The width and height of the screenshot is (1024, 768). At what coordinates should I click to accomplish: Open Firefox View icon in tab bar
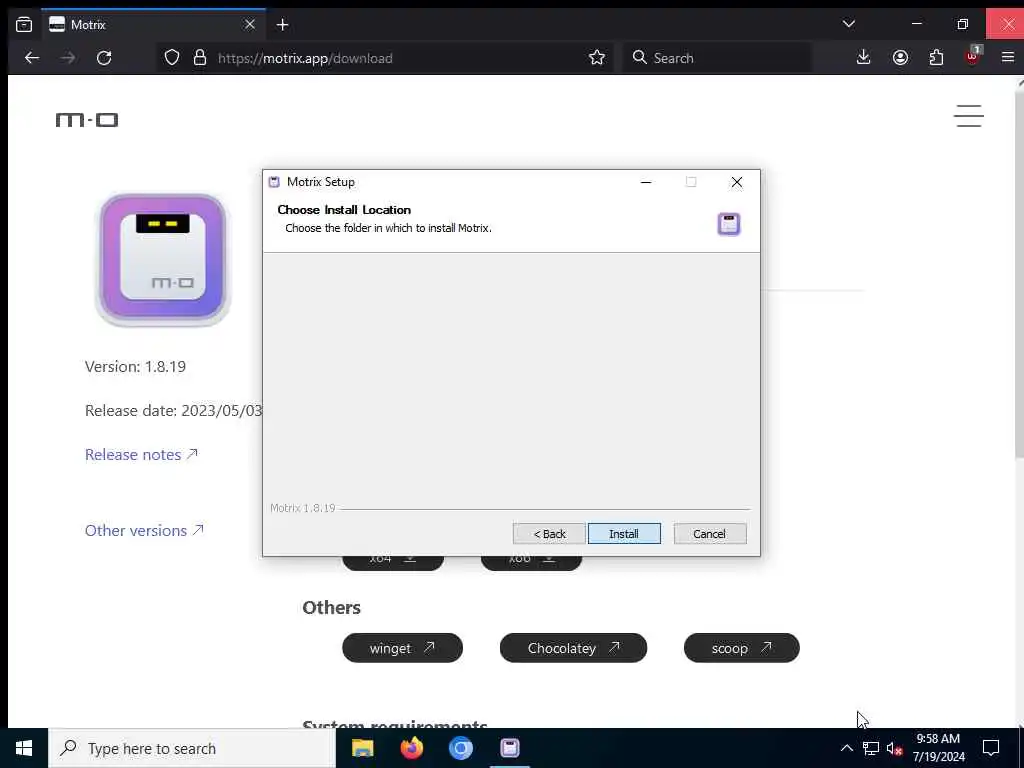point(24,25)
